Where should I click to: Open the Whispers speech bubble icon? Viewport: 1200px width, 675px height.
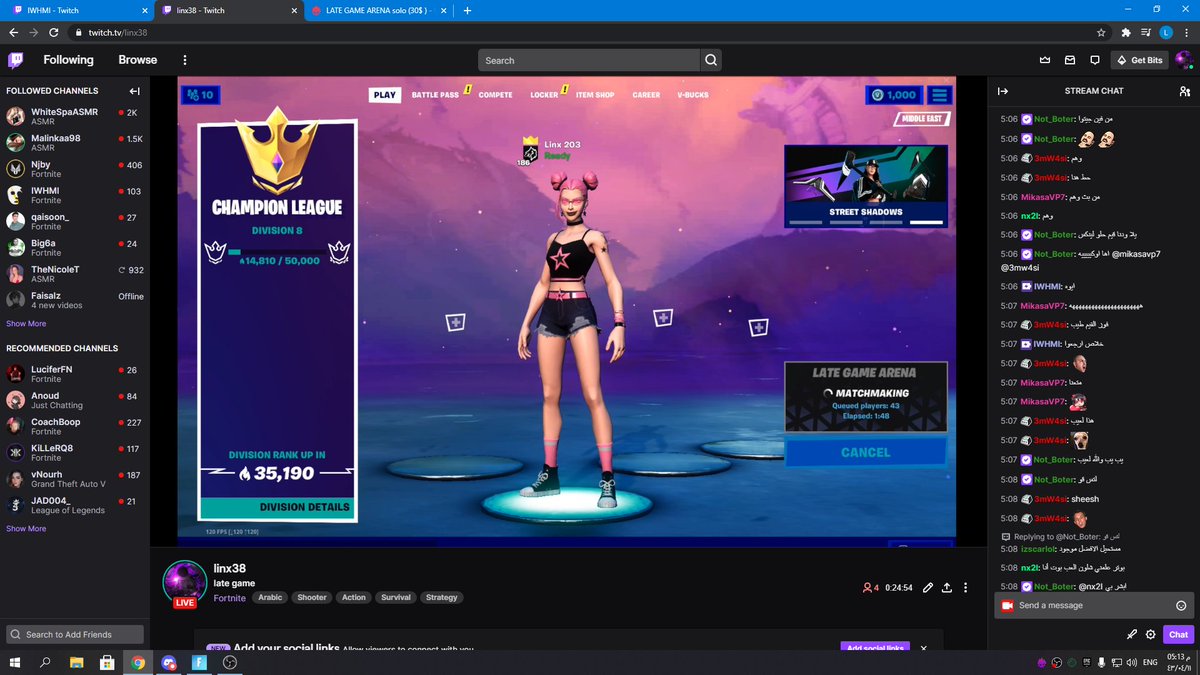[x=1094, y=60]
